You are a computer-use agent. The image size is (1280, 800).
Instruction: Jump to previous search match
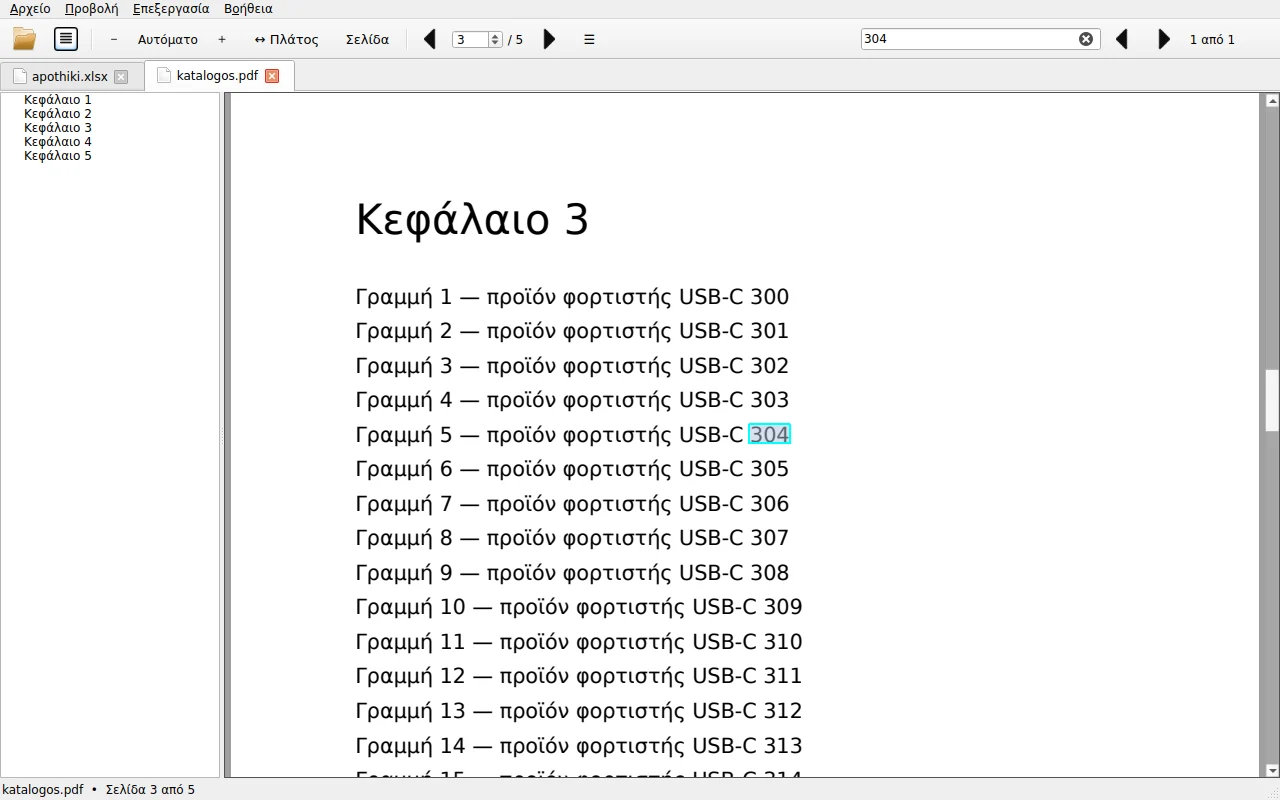[x=1122, y=39]
